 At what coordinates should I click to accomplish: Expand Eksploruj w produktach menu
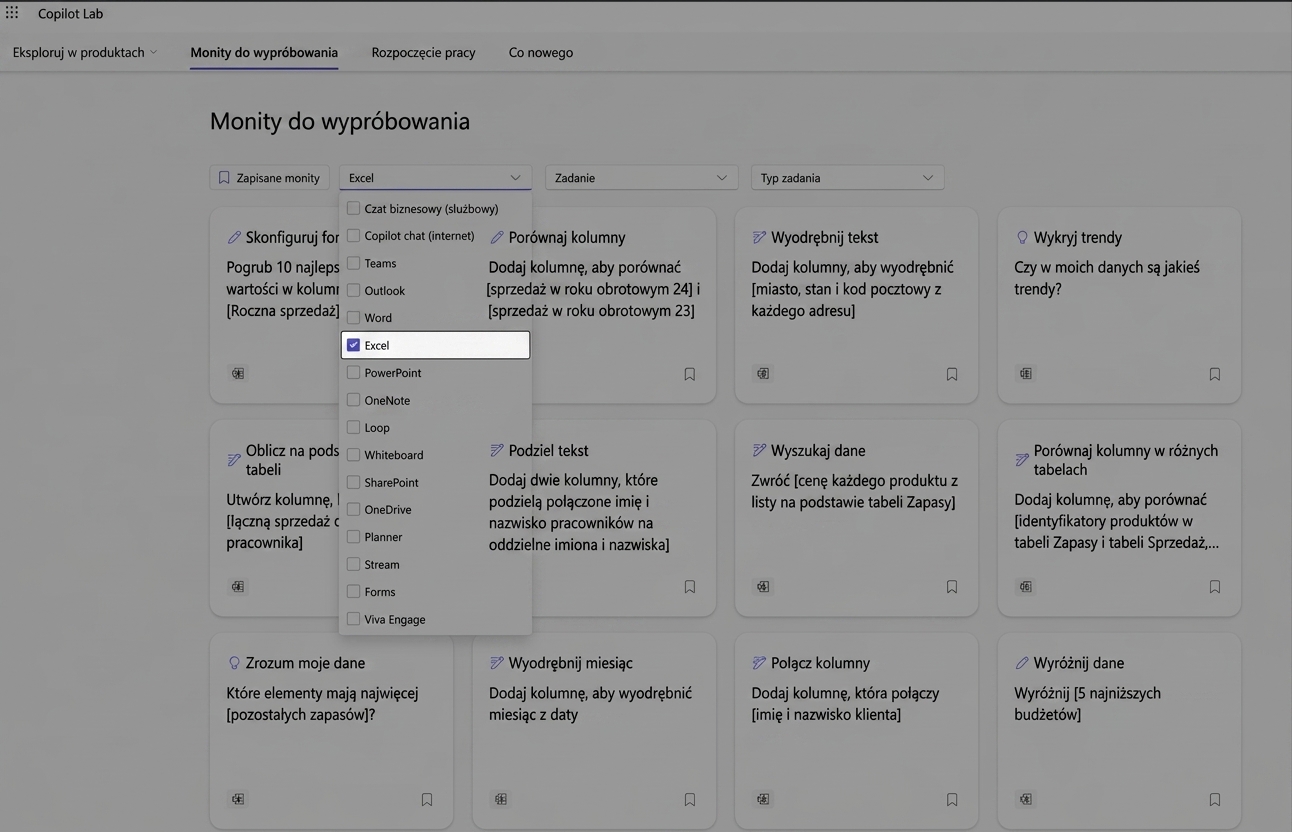click(85, 52)
